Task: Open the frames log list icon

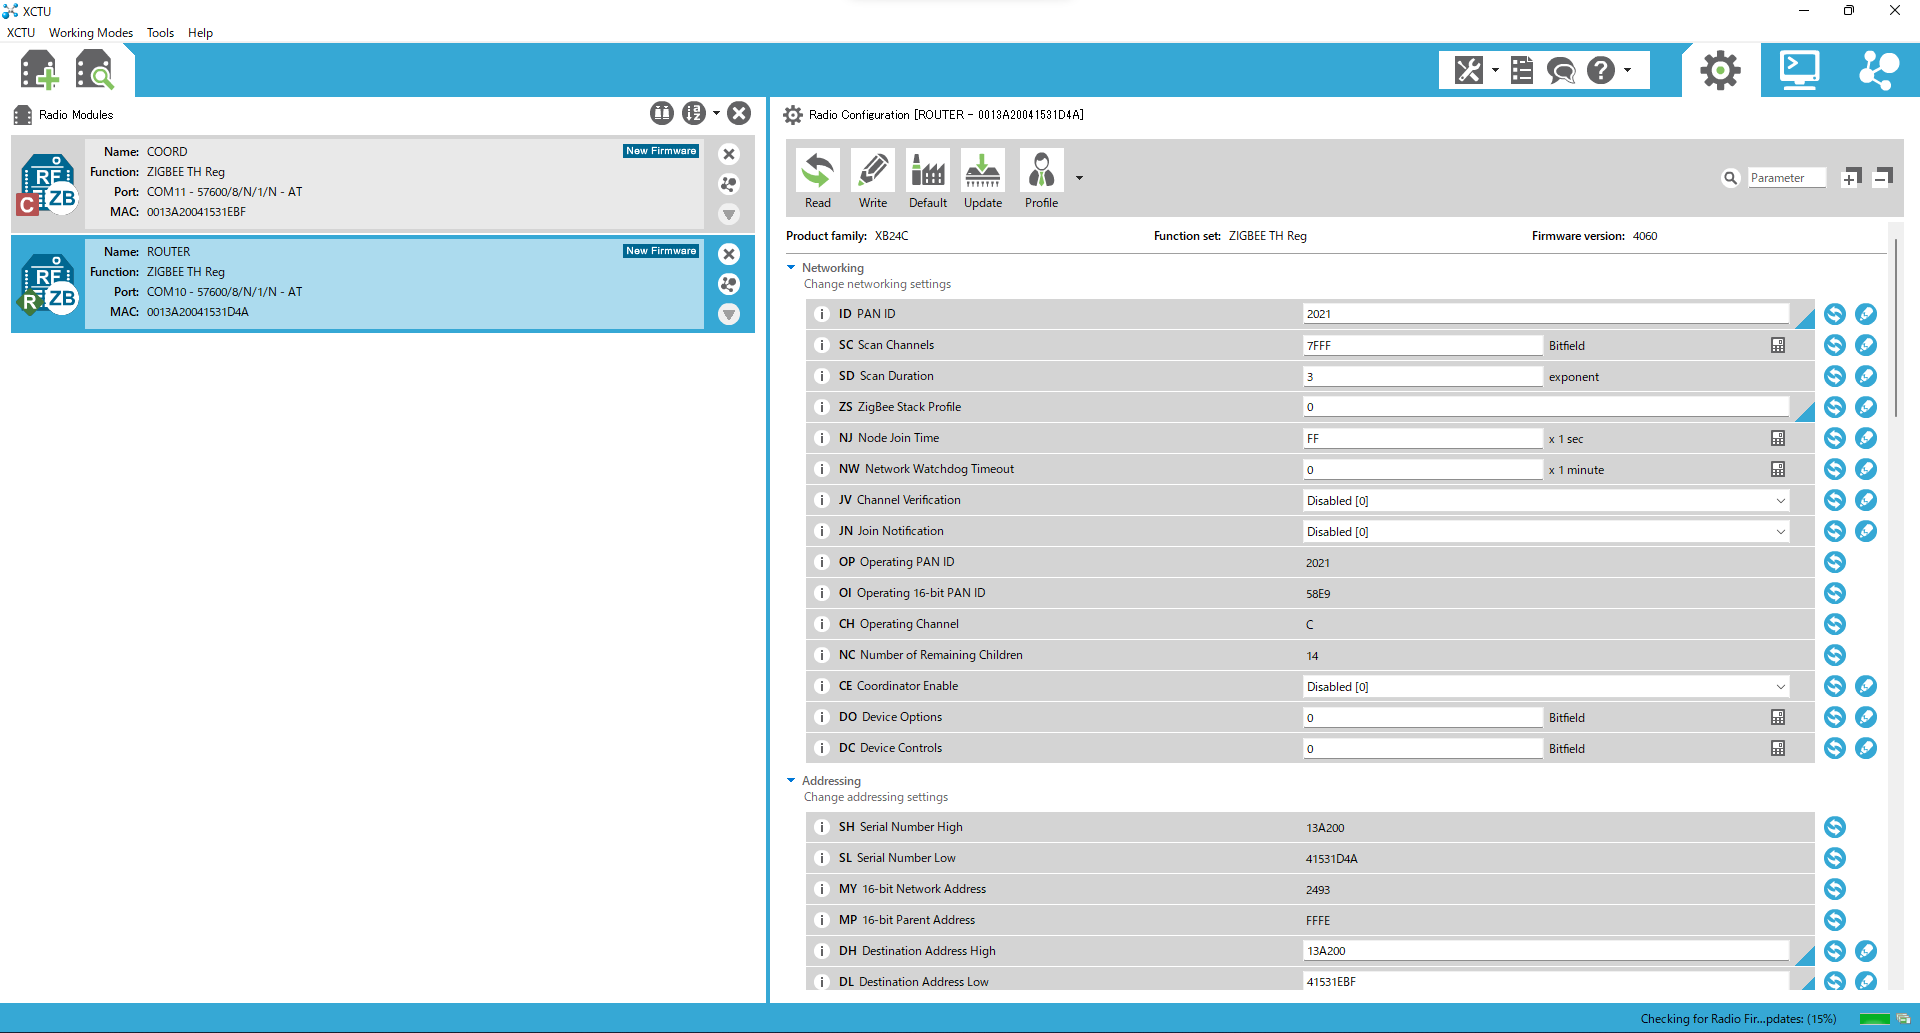Action: tap(1522, 70)
